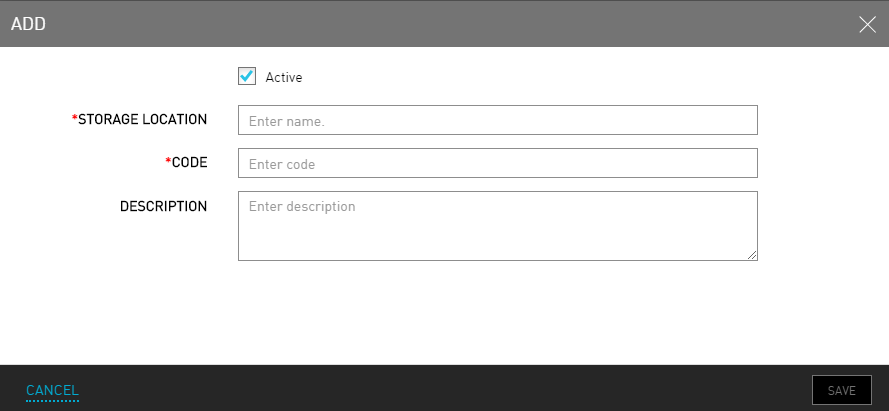The image size is (889, 411).
Task: Click the DESCRIPTION field label
Action: point(164,206)
